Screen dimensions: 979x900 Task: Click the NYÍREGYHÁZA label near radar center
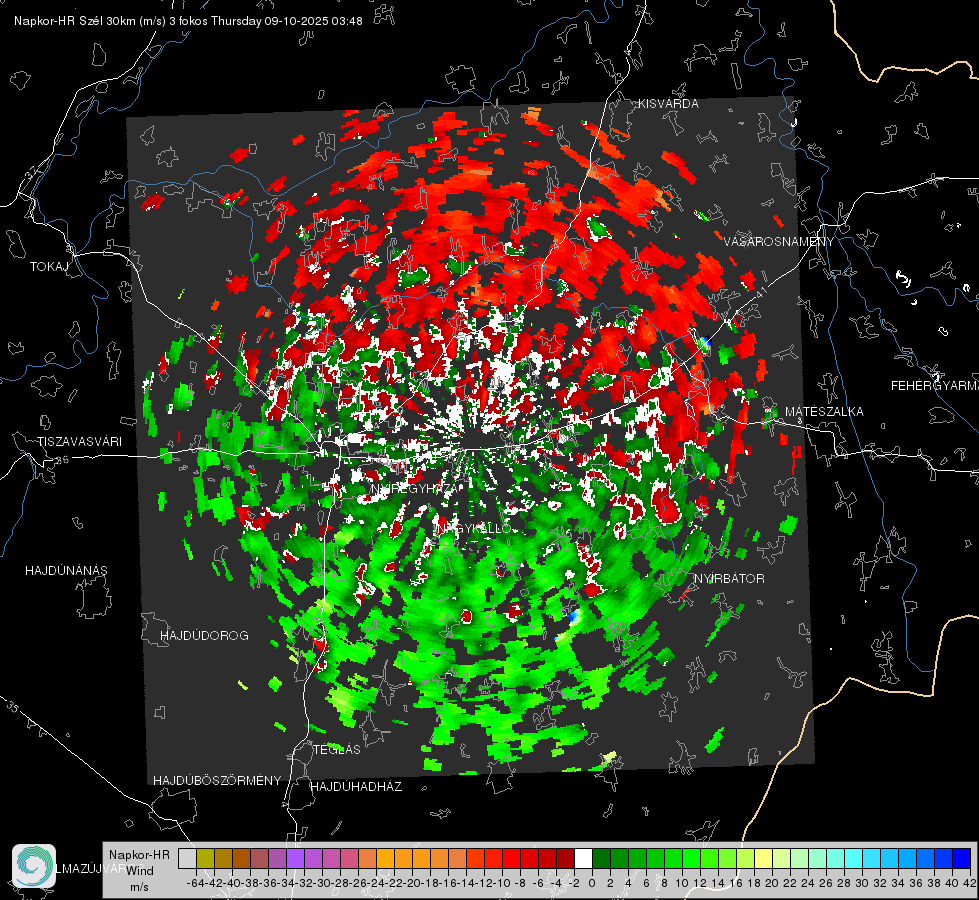coord(415,488)
